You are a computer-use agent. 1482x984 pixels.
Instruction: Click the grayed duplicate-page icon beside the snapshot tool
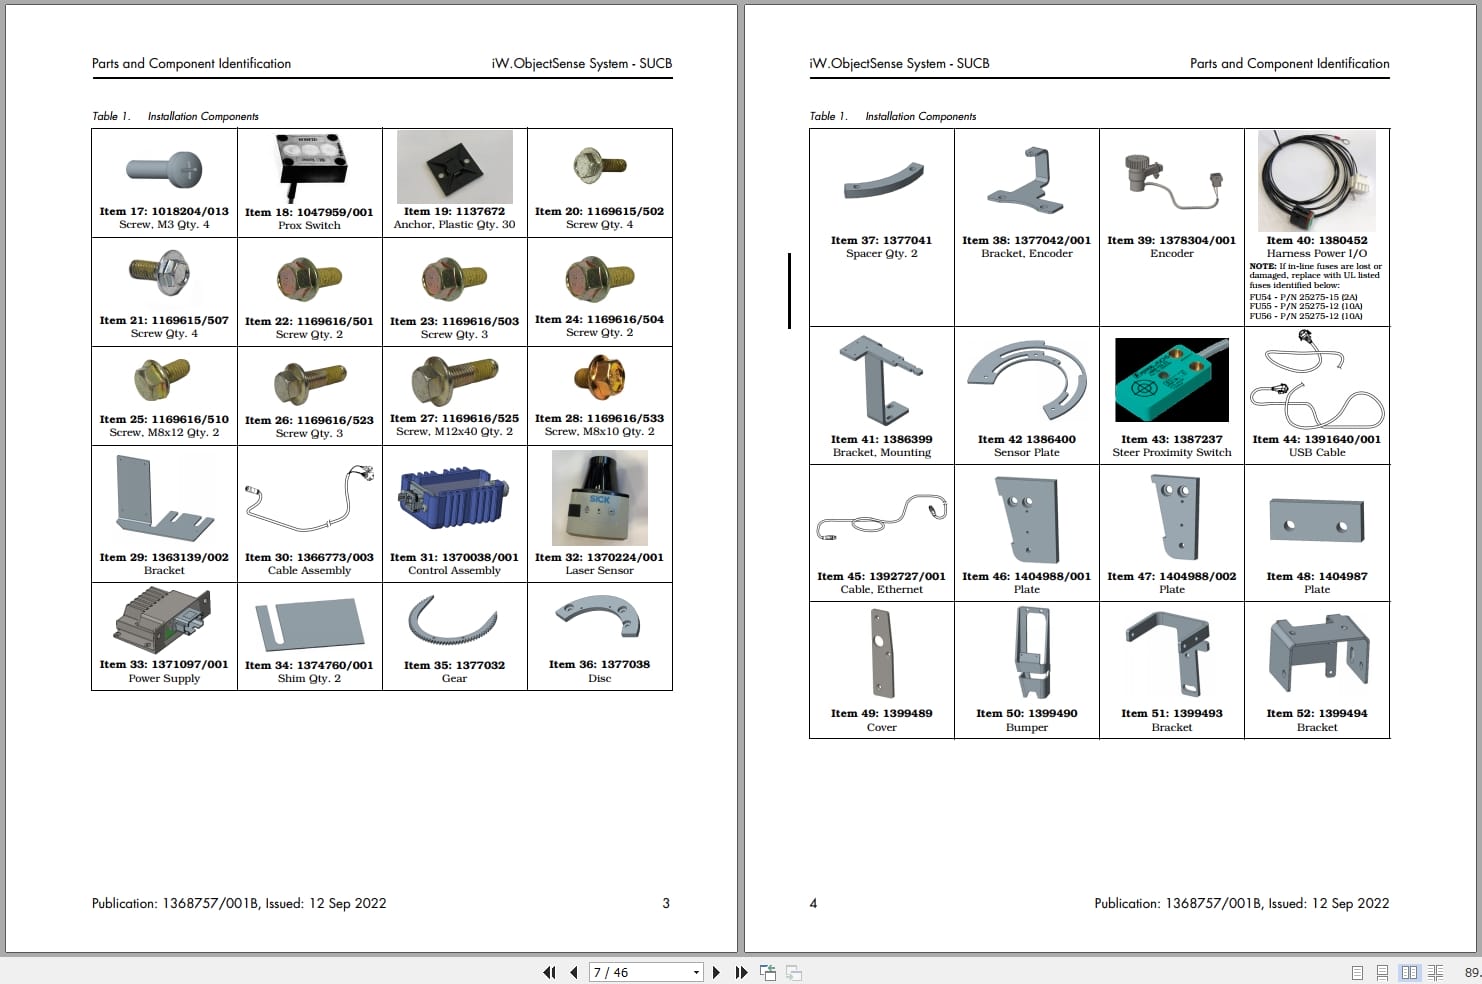pos(793,971)
